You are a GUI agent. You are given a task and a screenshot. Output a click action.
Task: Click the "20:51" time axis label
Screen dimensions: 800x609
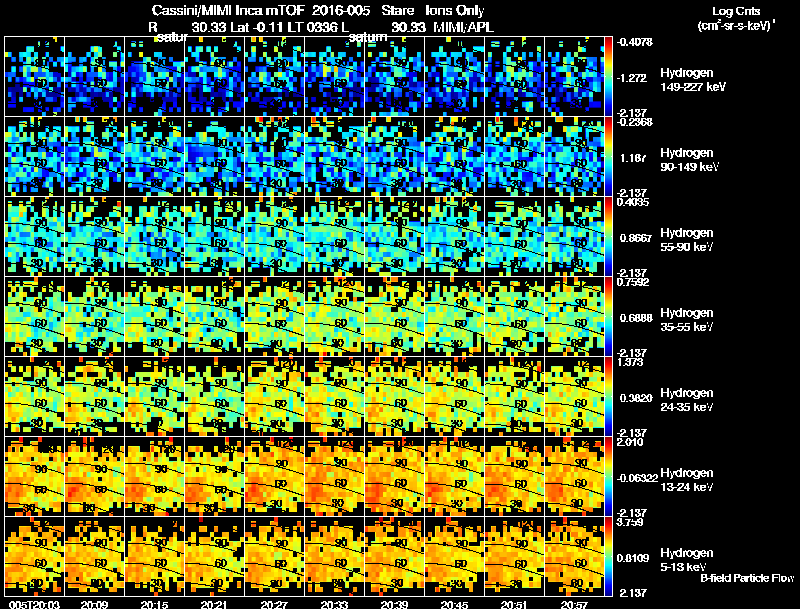point(514,604)
